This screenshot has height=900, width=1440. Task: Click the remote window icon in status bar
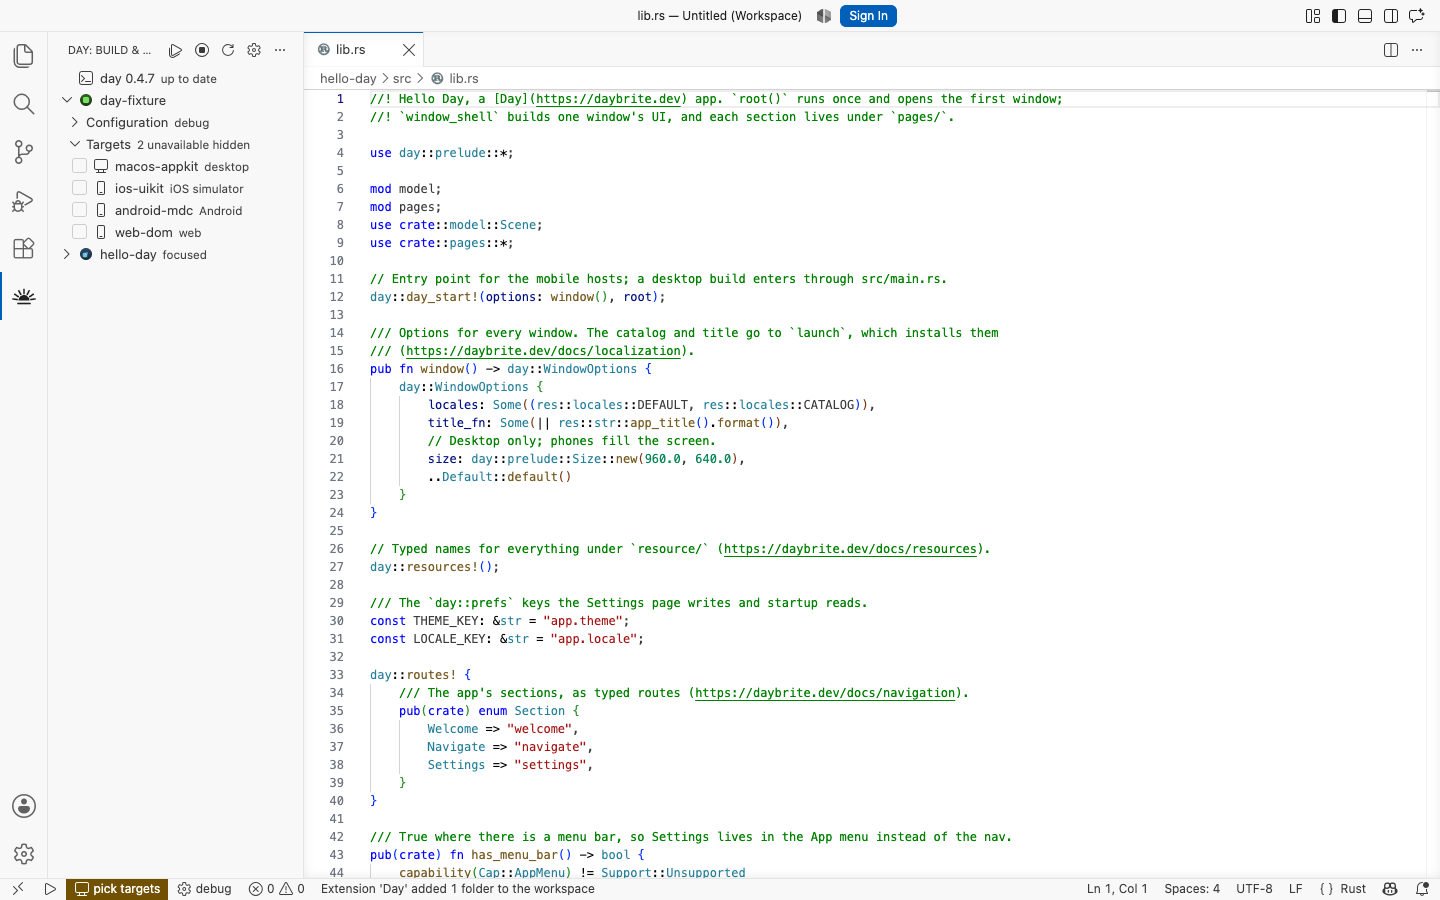coord(18,888)
